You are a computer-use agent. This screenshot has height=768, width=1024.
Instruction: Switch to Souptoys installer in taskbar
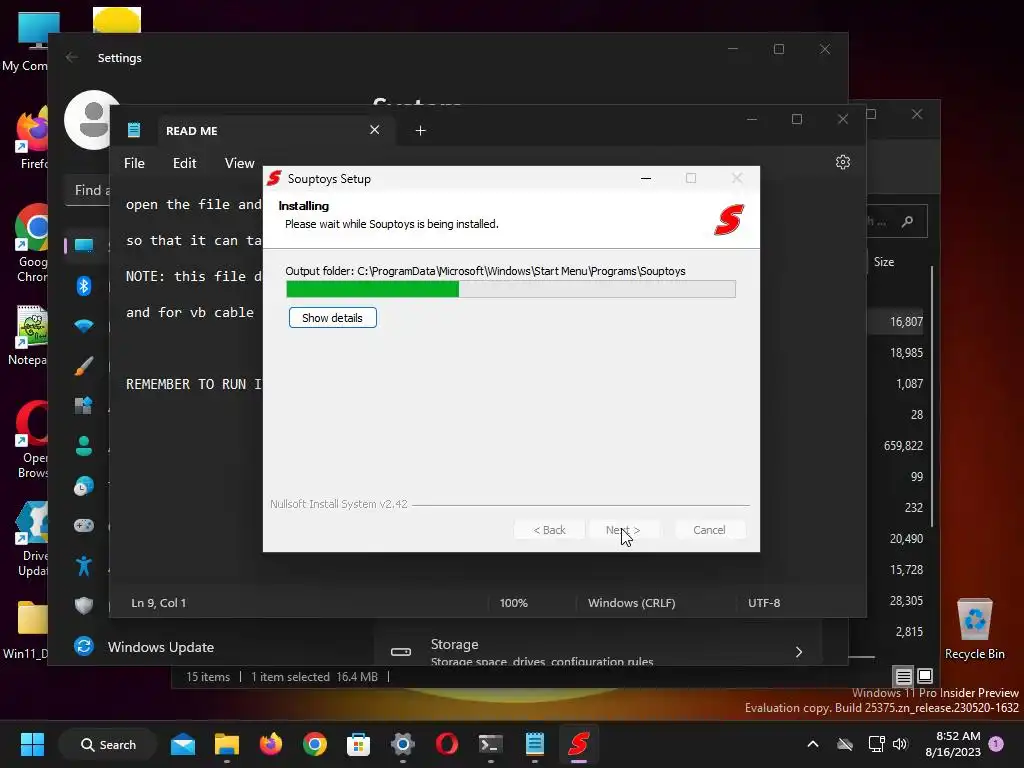click(x=579, y=744)
